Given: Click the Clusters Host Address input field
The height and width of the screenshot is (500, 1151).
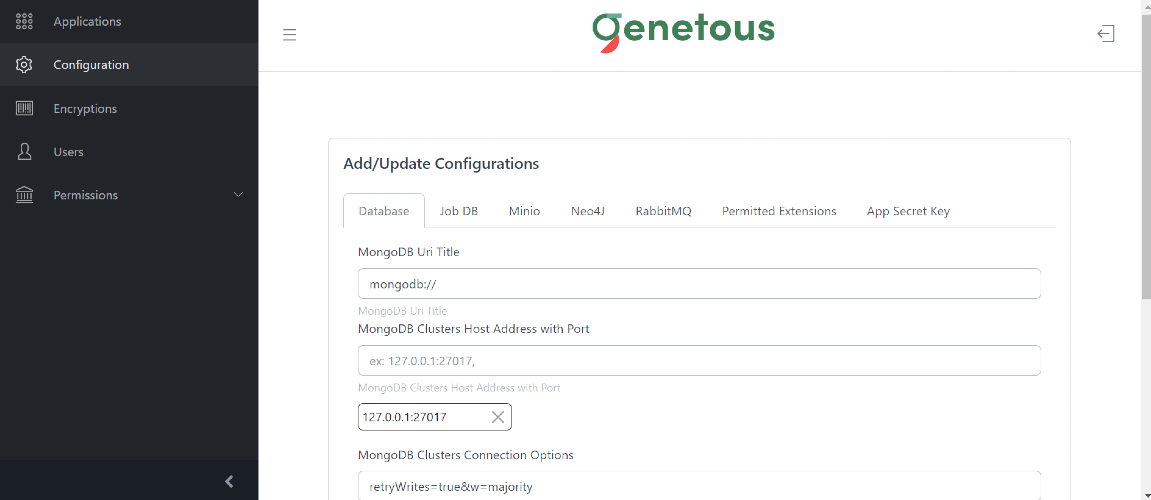Looking at the screenshot, I should 700,360.
